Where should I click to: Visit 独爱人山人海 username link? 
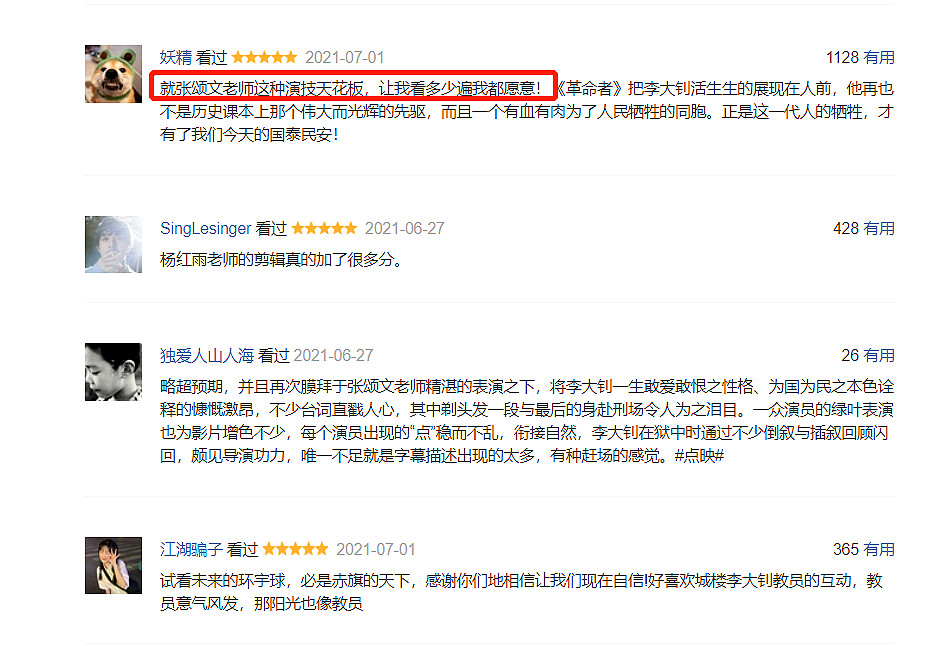(206, 356)
